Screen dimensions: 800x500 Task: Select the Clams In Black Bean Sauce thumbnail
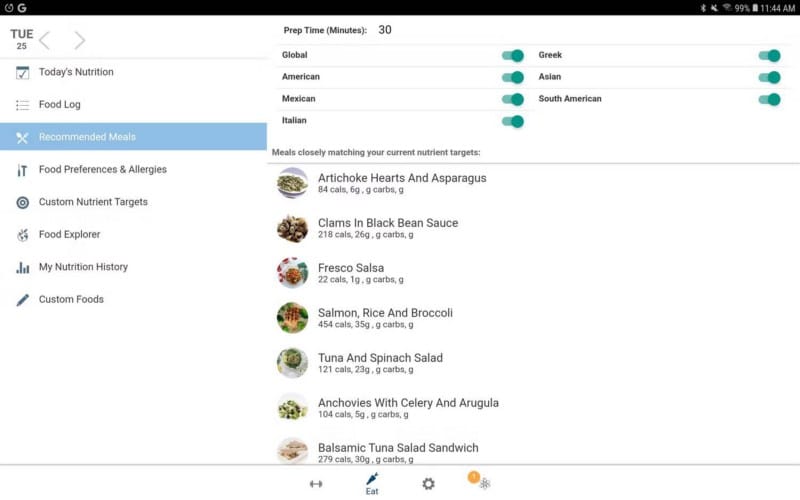point(292,228)
